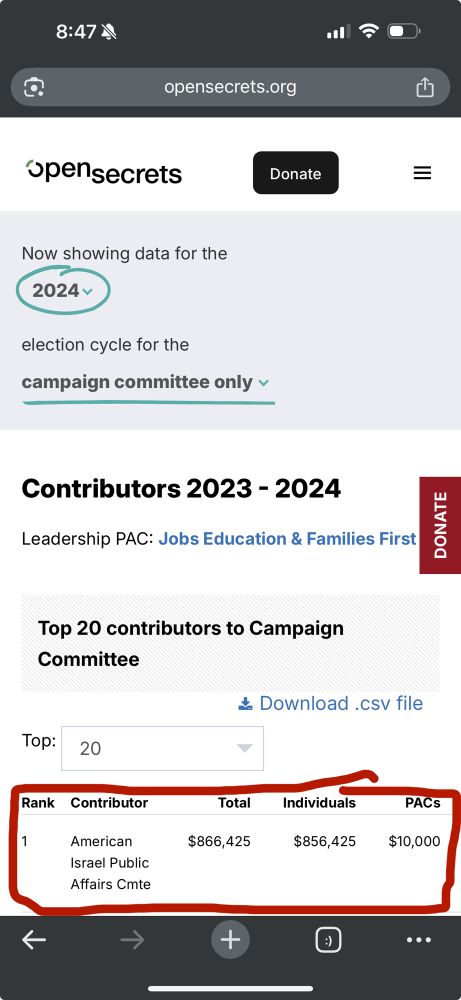
Task: Open a new tab with plus icon
Action: click(x=230, y=939)
